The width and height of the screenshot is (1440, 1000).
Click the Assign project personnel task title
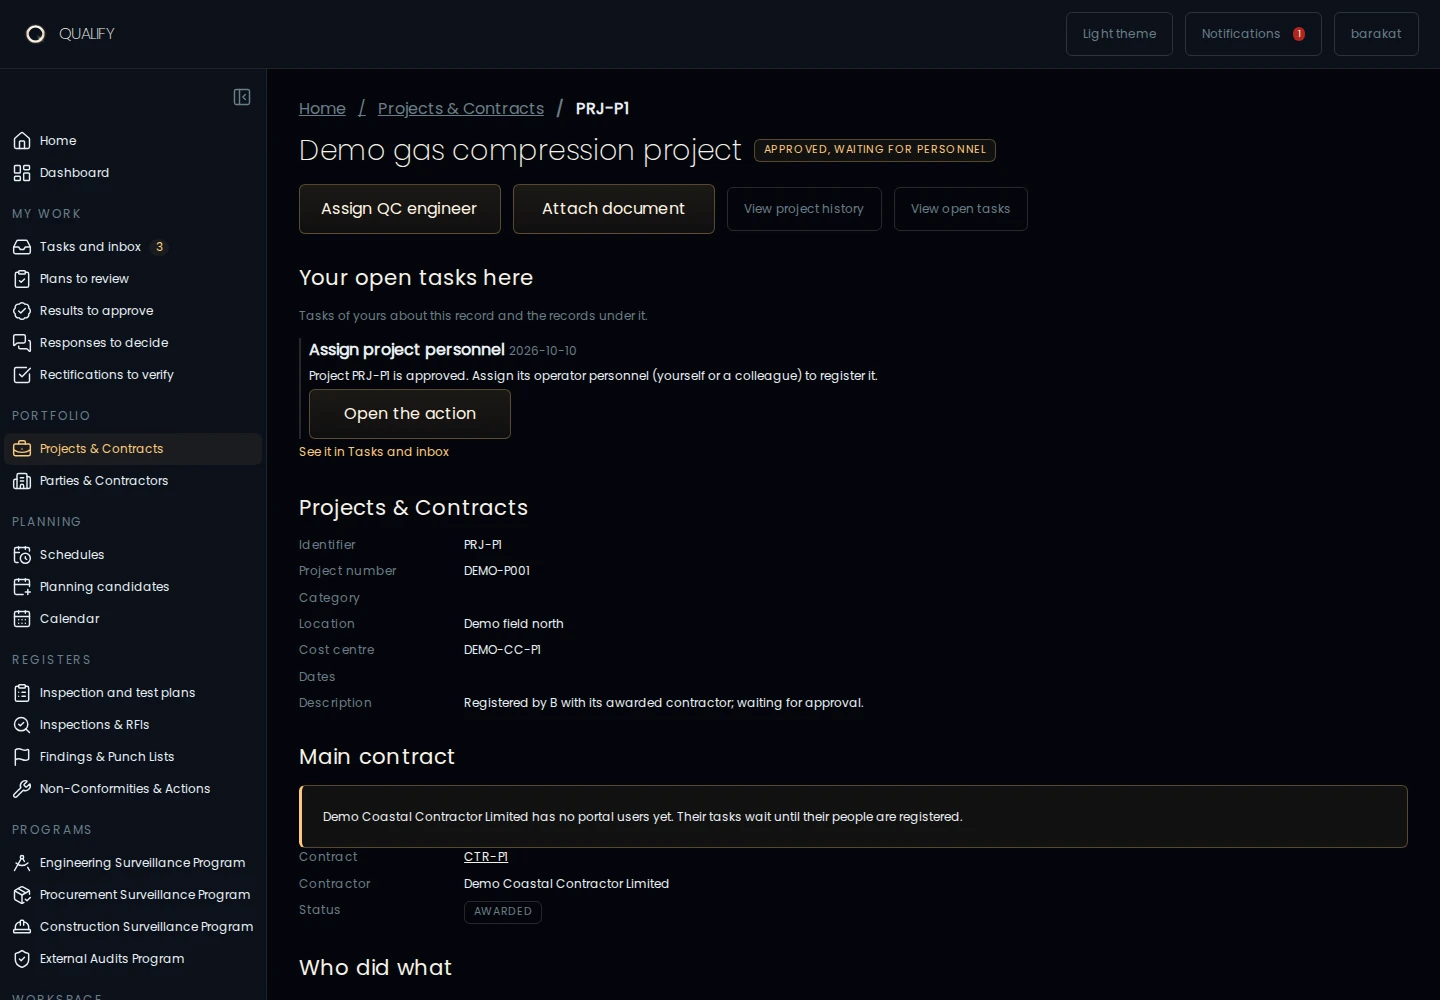tap(407, 349)
